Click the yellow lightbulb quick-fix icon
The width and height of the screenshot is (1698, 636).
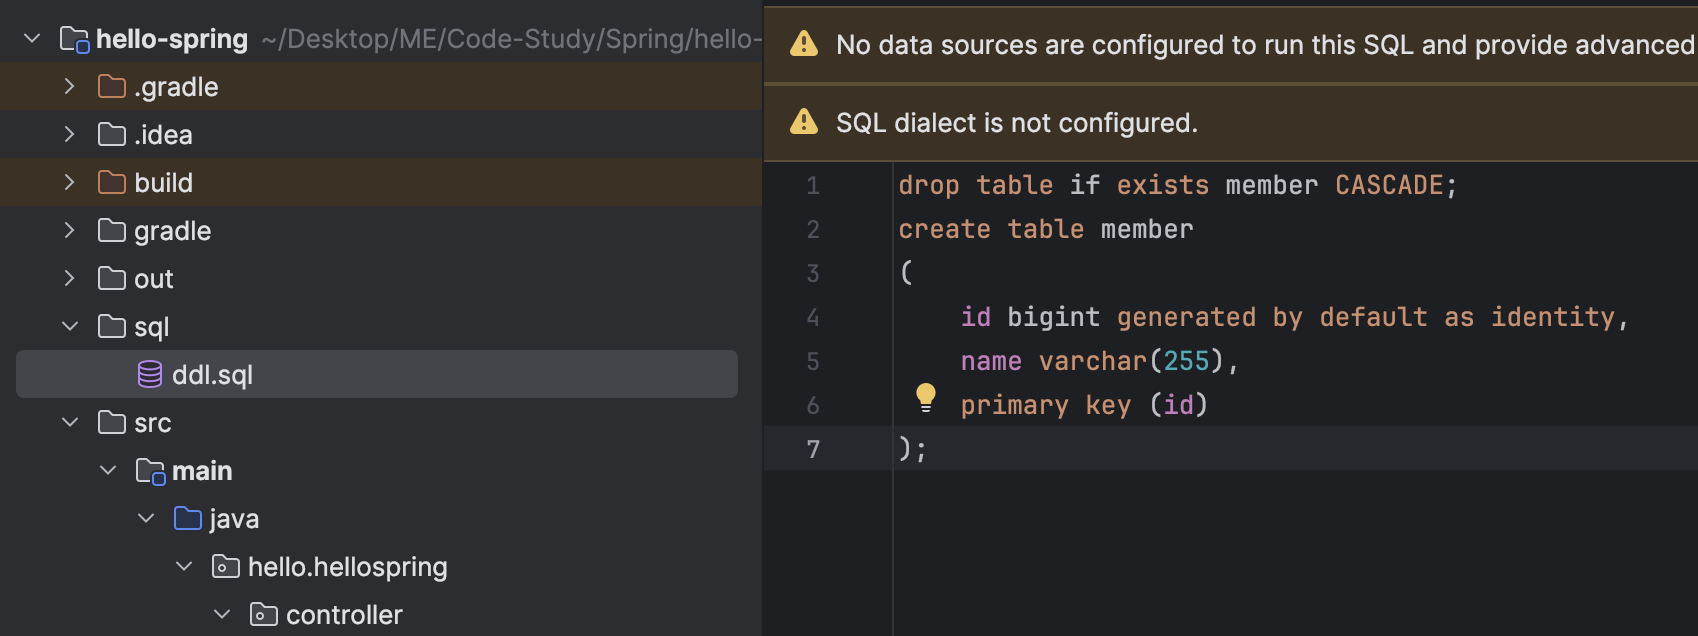[926, 397]
